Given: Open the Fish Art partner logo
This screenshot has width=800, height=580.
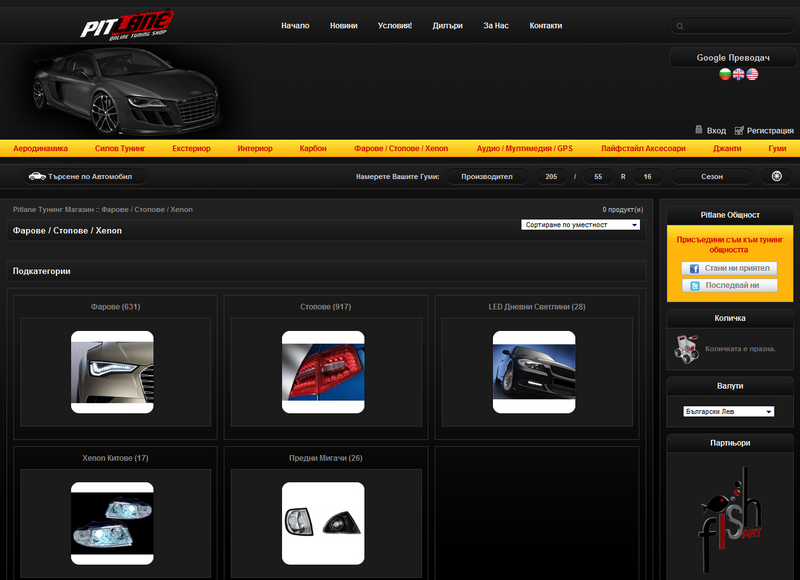Looking at the screenshot, I should click(730, 519).
